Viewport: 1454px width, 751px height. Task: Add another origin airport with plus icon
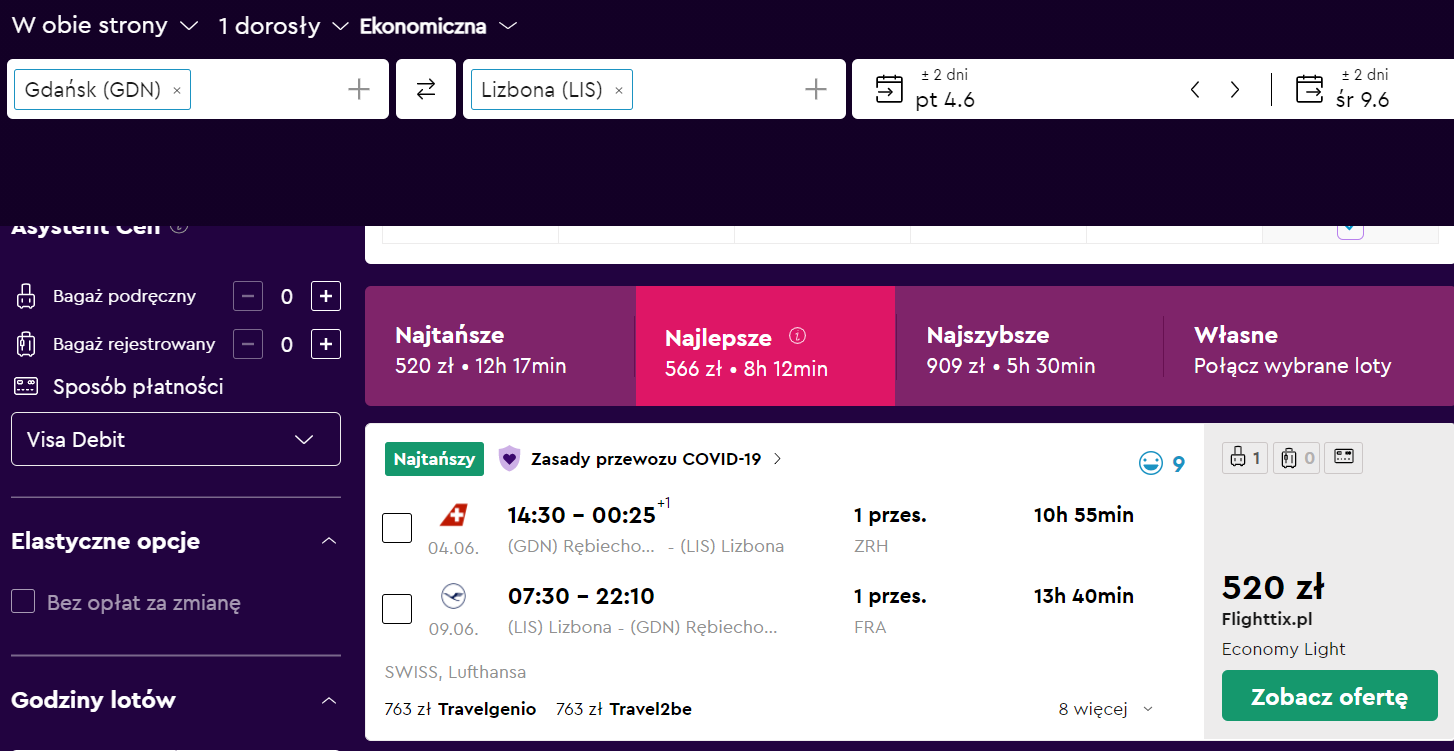point(359,90)
